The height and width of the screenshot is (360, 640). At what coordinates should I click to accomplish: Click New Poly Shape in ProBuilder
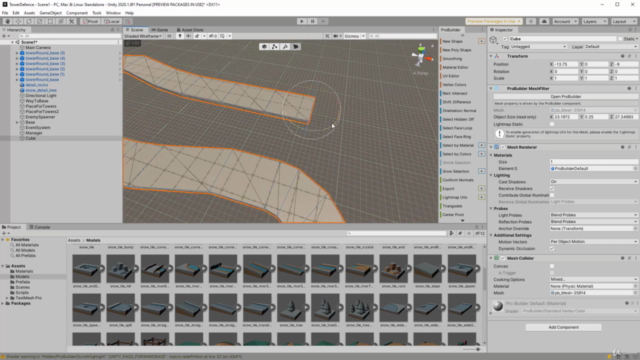click(x=457, y=50)
